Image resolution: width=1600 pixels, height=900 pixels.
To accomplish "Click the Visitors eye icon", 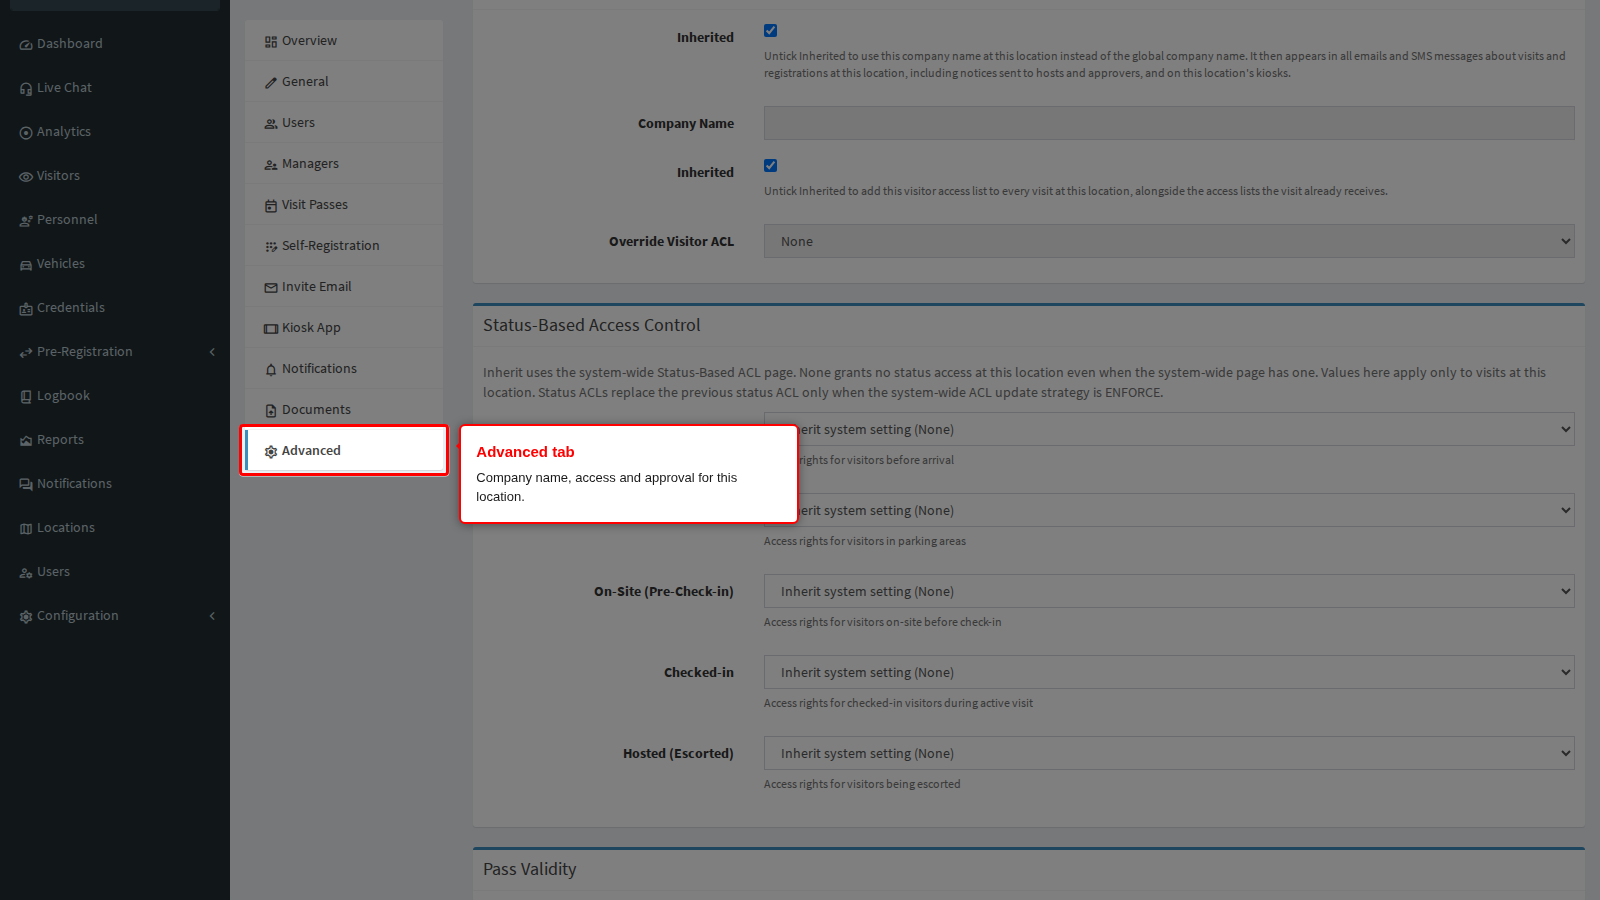I will pyautogui.click(x=26, y=177).
